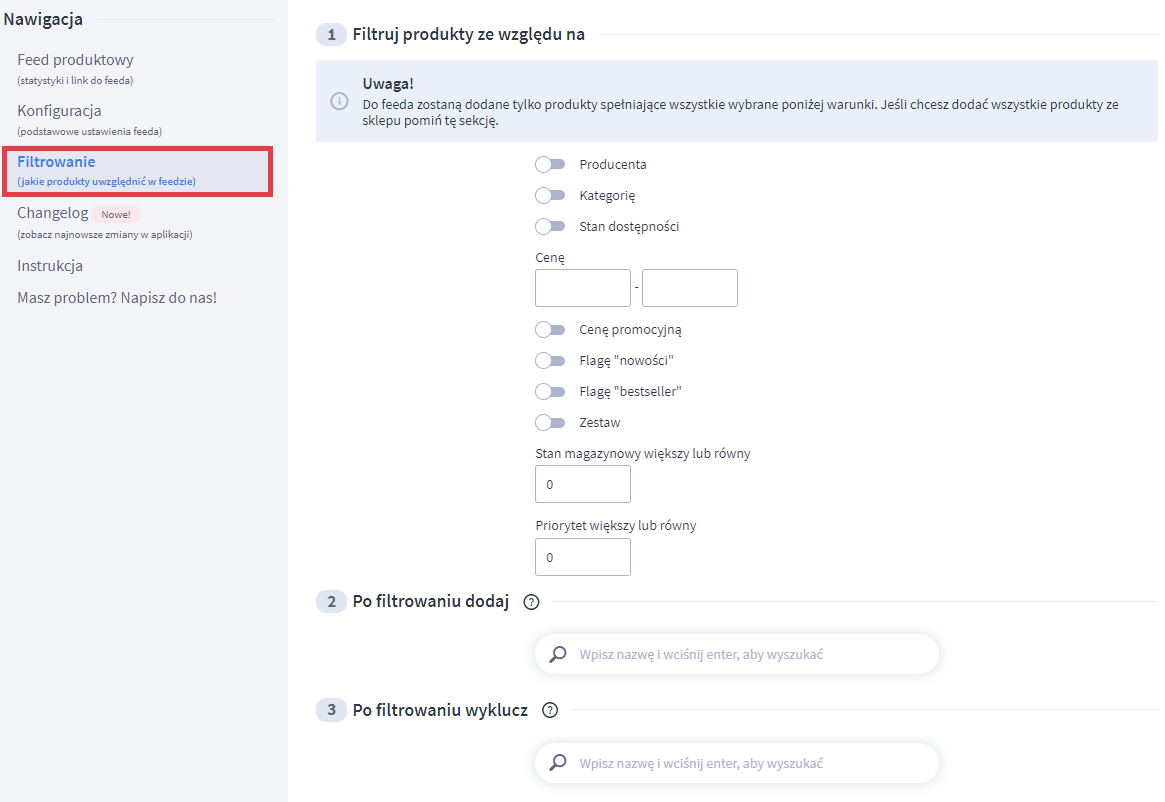The width and height of the screenshot is (1165, 802).
Task: Click the minimum price input under 'Cenę'
Action: 583,288
